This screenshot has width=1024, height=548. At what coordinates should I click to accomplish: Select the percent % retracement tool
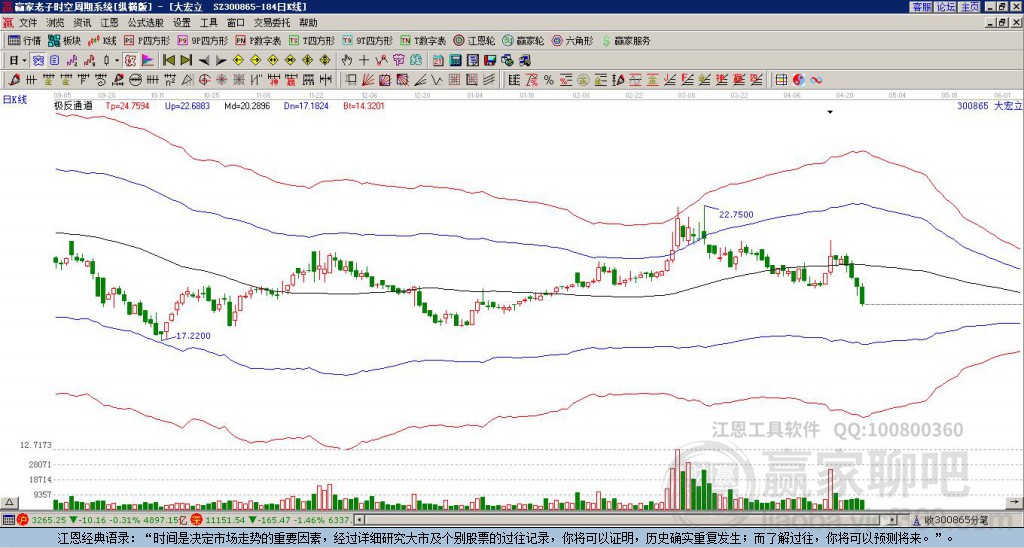549,80
